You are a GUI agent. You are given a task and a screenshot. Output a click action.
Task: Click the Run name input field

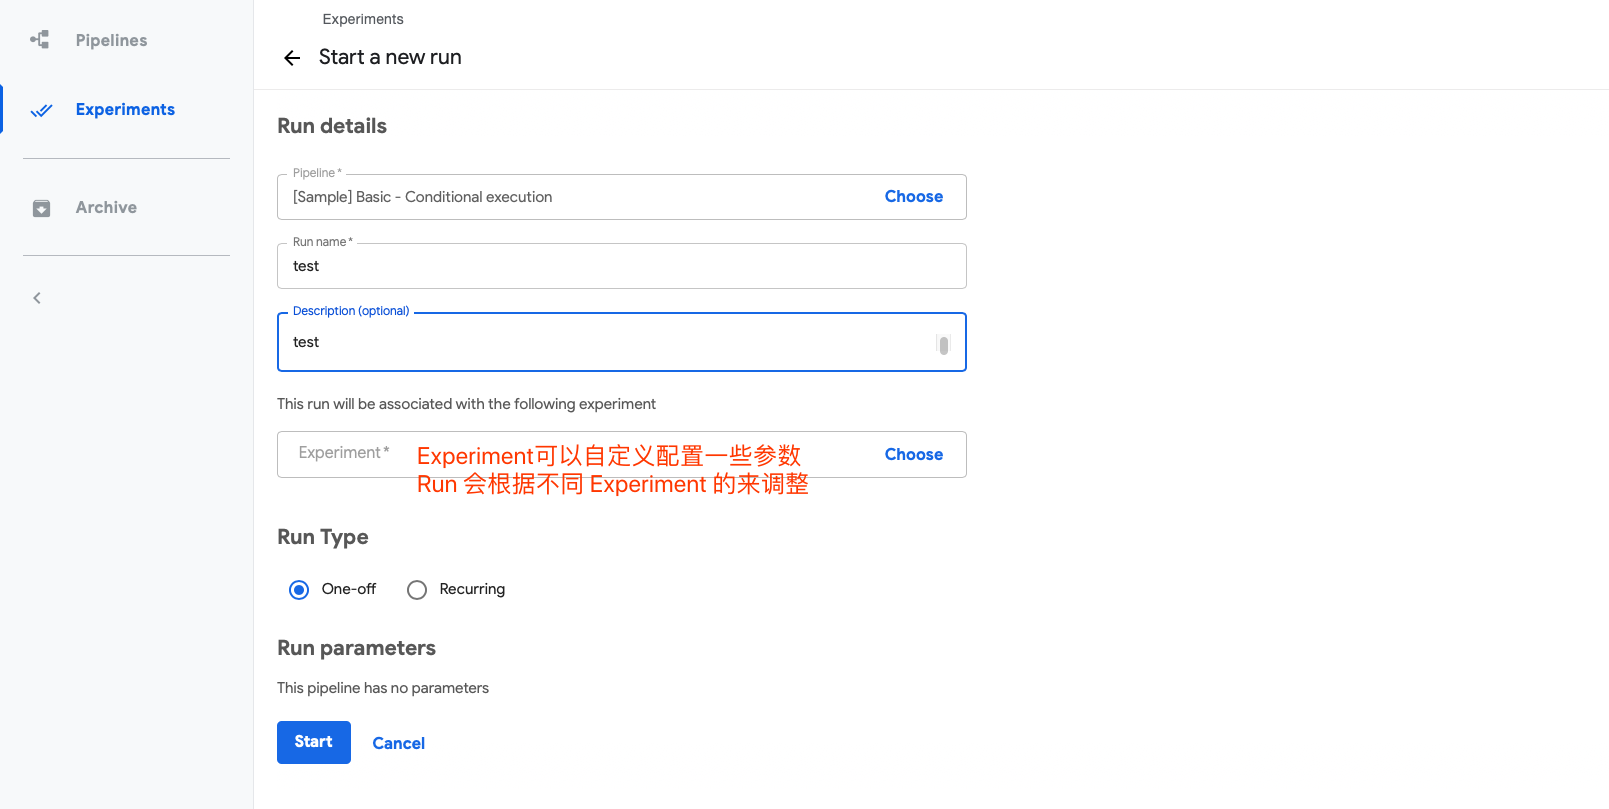click(x=620, y=267)
